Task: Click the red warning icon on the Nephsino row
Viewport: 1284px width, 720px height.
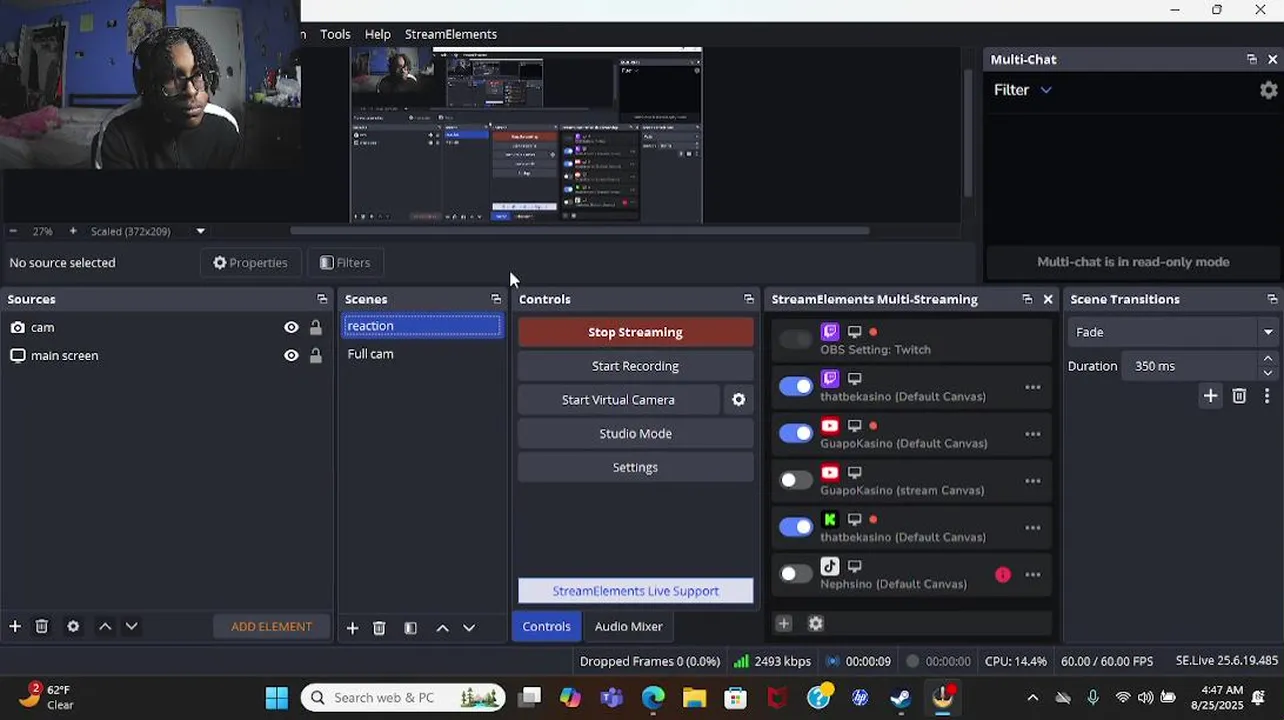Action: pos(1003,575)
